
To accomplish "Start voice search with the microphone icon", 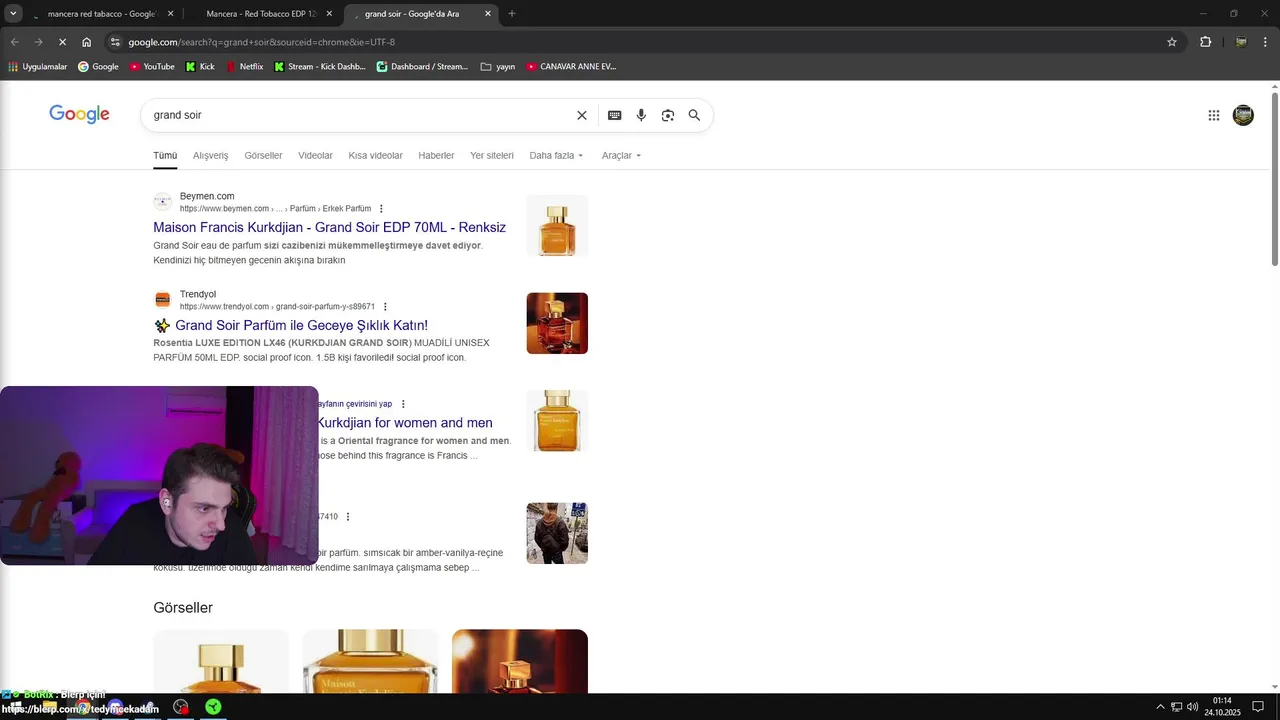I will click(x=641, y=115).
